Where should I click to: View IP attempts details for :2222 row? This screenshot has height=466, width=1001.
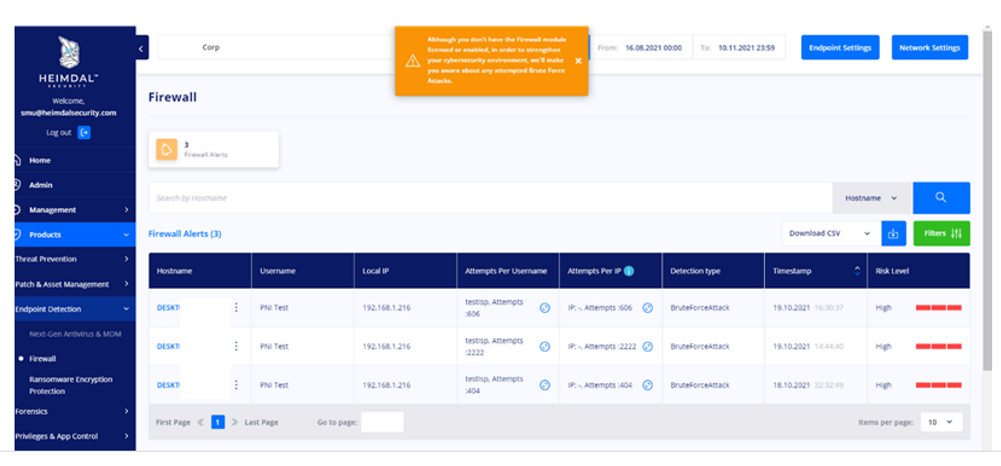(647, 347)
